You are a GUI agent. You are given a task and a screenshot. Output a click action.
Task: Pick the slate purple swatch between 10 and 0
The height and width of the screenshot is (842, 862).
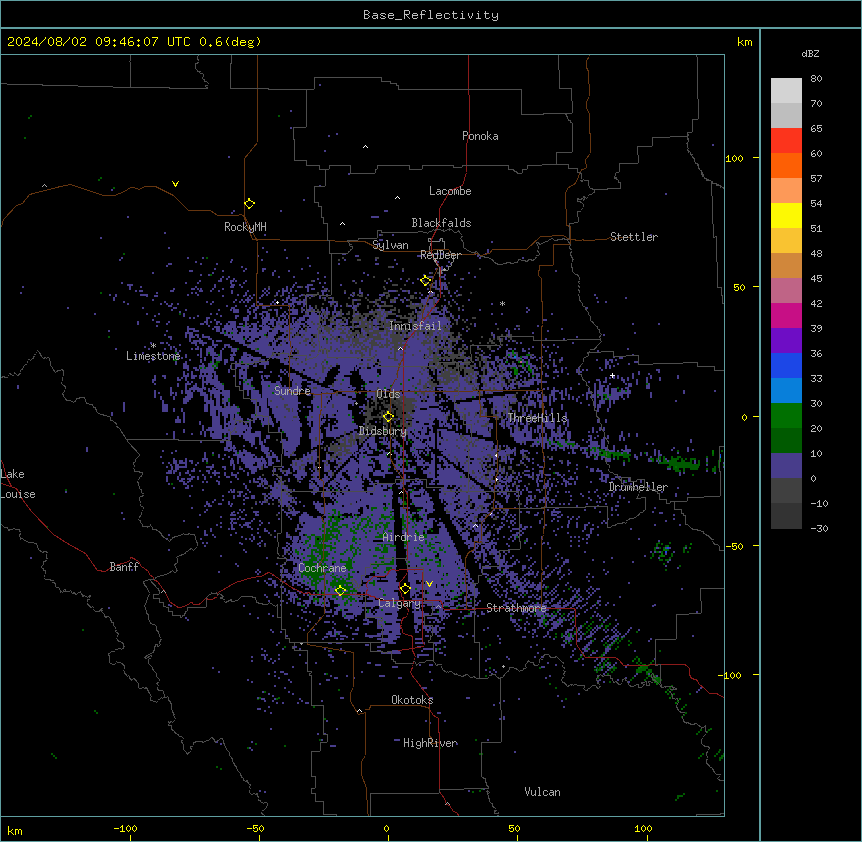pos(786,466)
